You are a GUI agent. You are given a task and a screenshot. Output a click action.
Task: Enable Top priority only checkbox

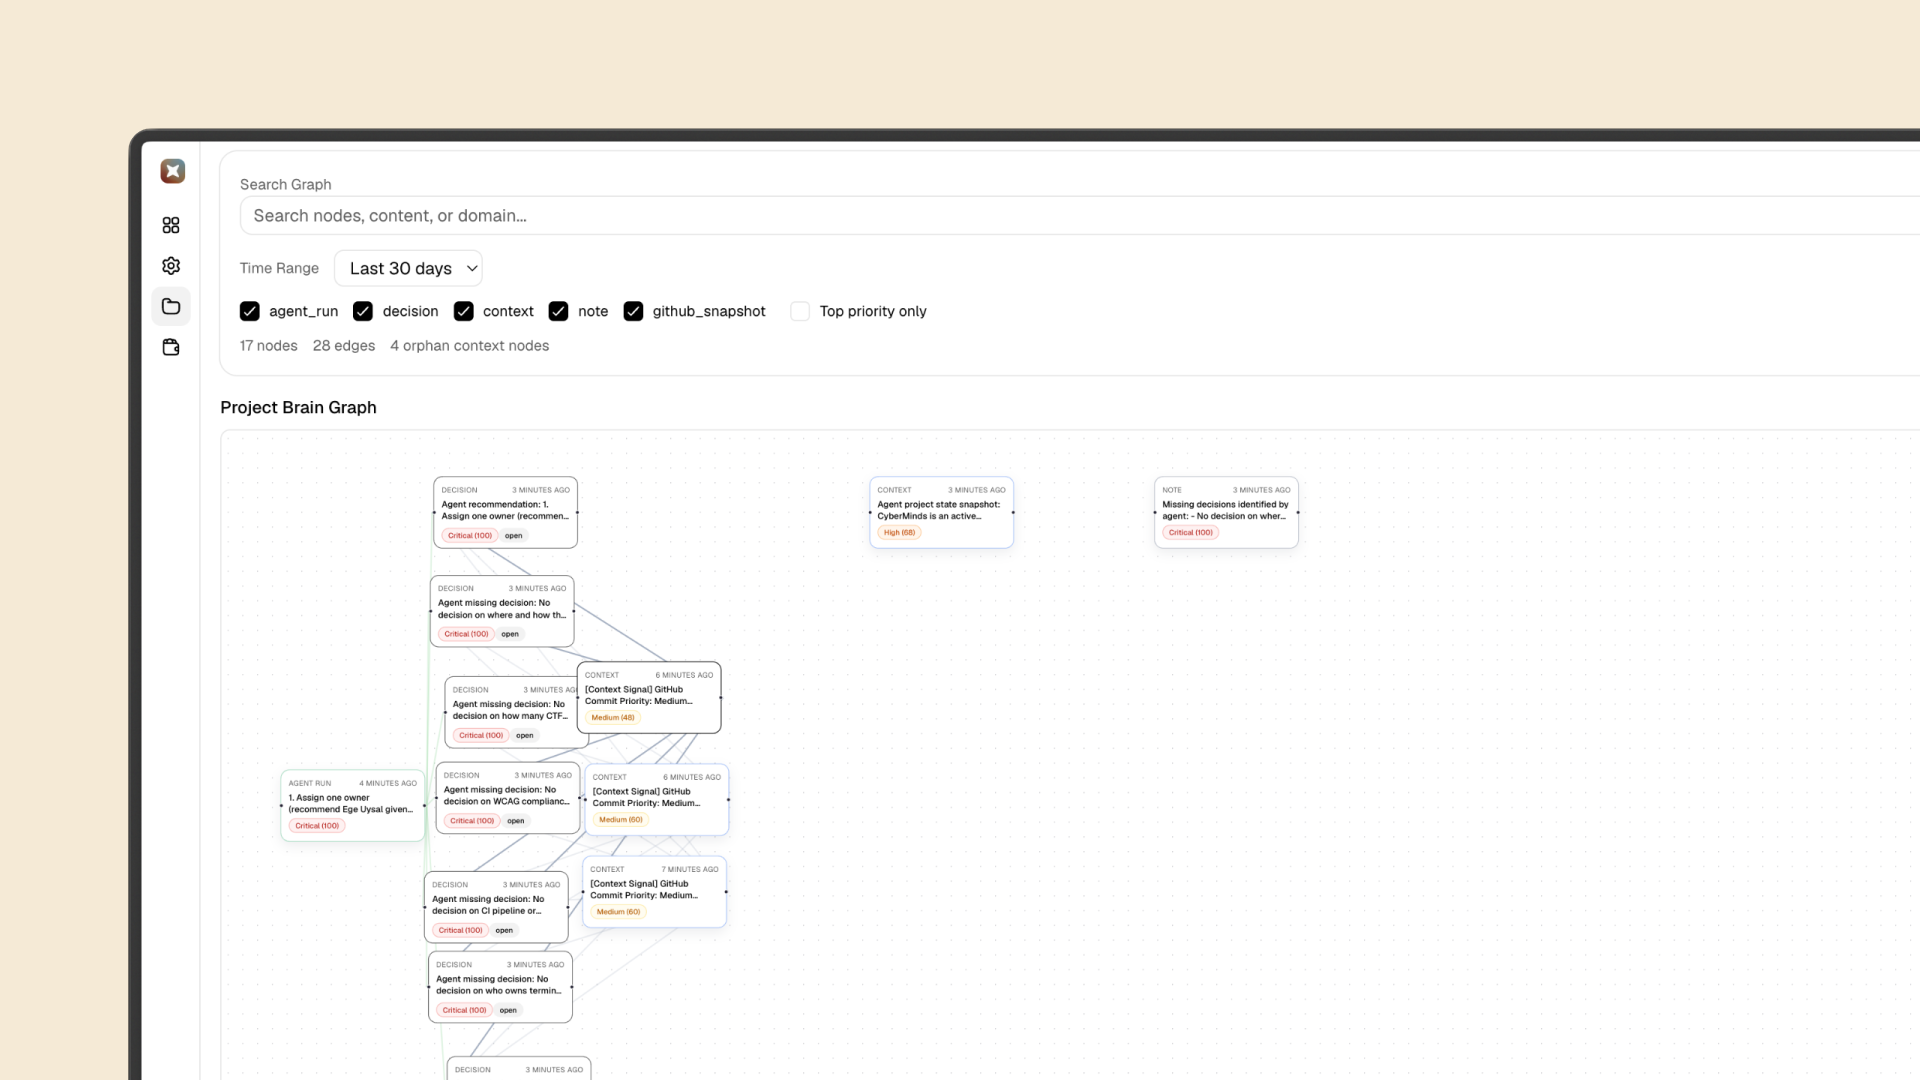(800, 311)
